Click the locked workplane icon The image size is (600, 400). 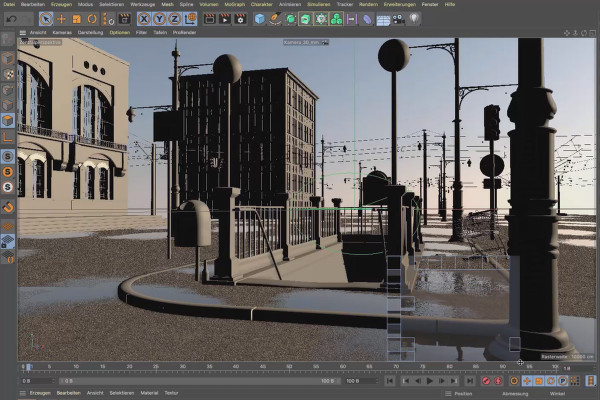[8, 242]
